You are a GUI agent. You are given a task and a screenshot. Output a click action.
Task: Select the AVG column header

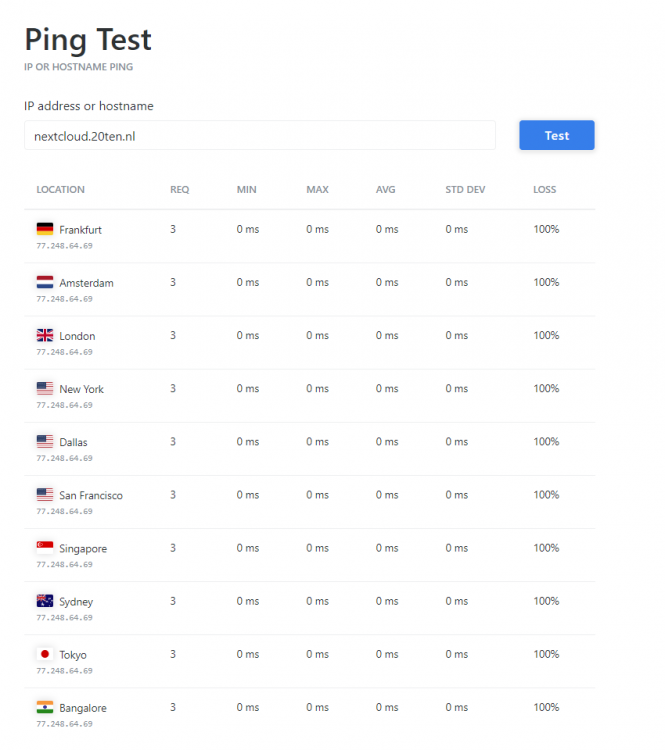click(x=386, y=189)
